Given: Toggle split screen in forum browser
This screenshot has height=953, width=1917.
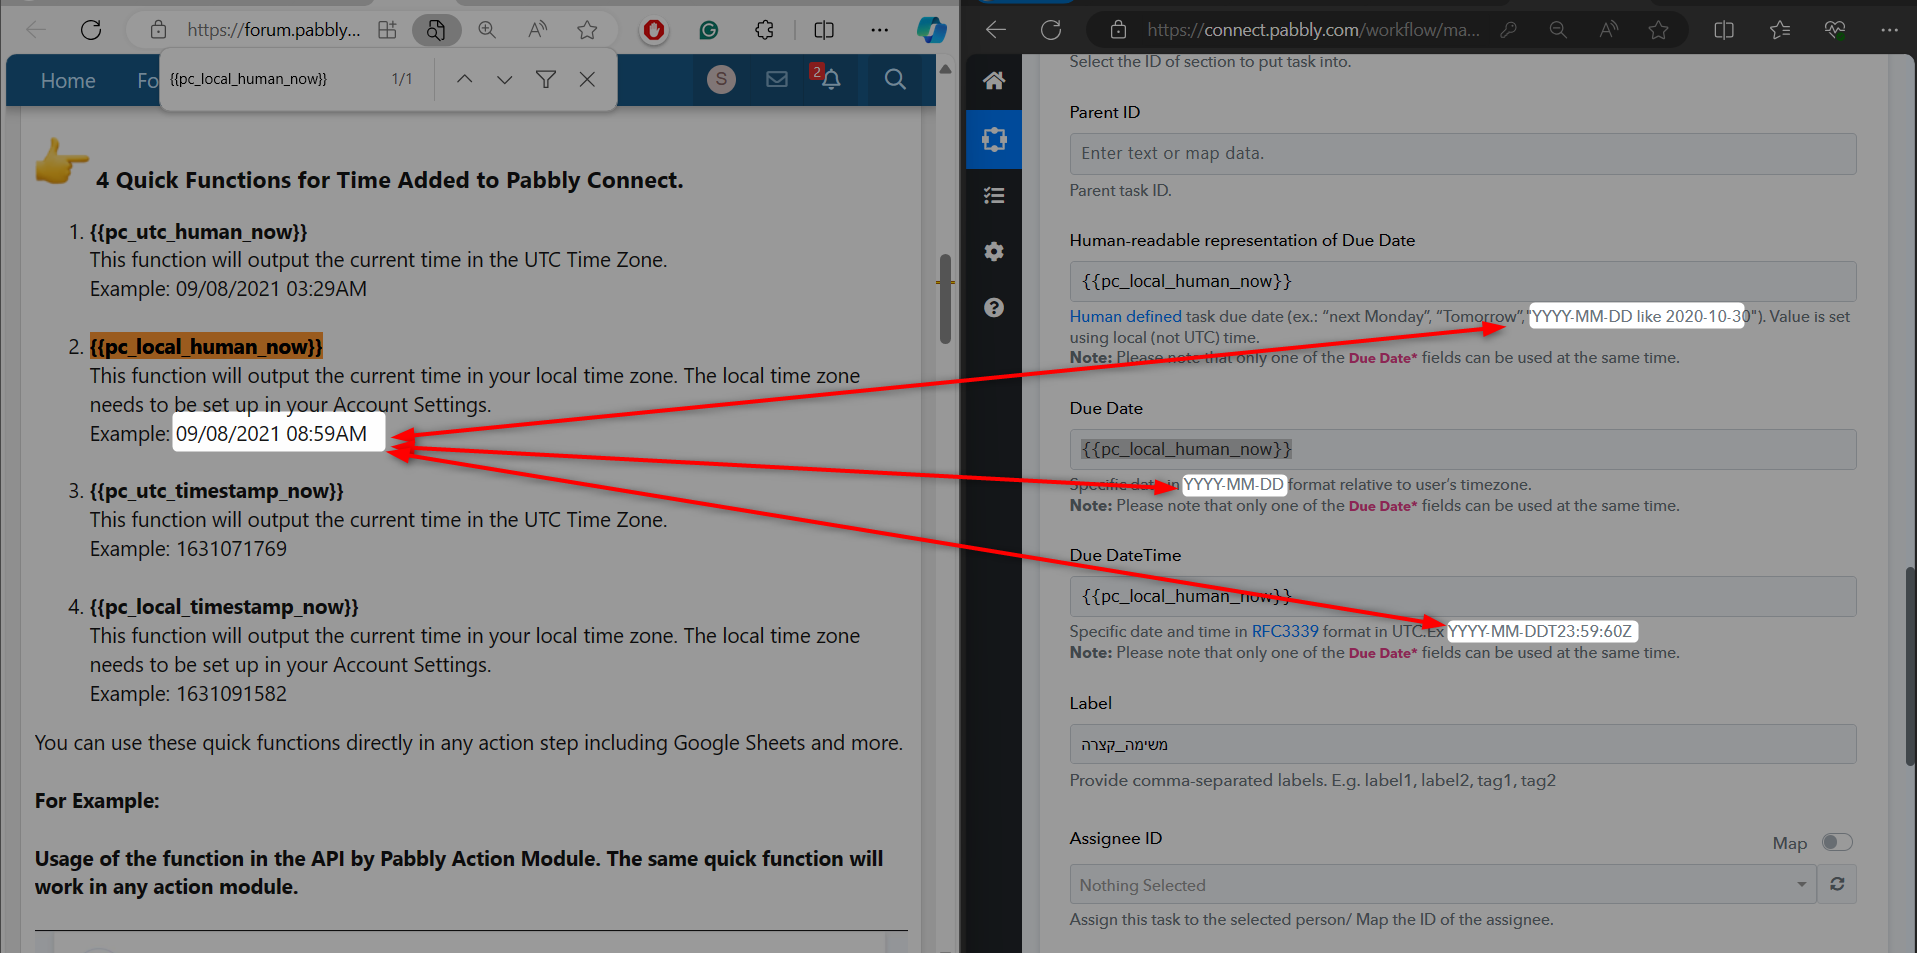Looking at the screenshot, I should (x=824, y=30).
